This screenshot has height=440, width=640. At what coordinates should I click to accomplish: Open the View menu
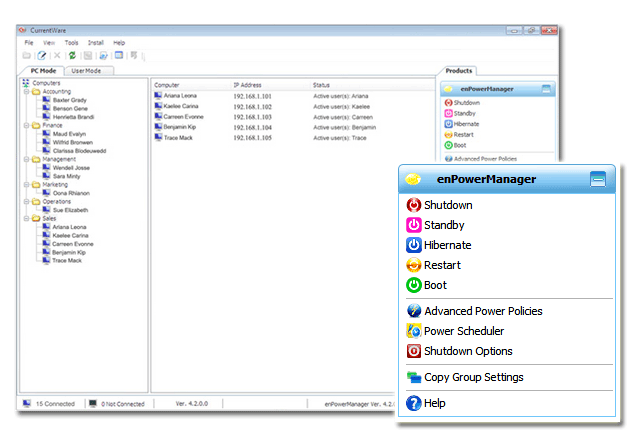point(49,42)
